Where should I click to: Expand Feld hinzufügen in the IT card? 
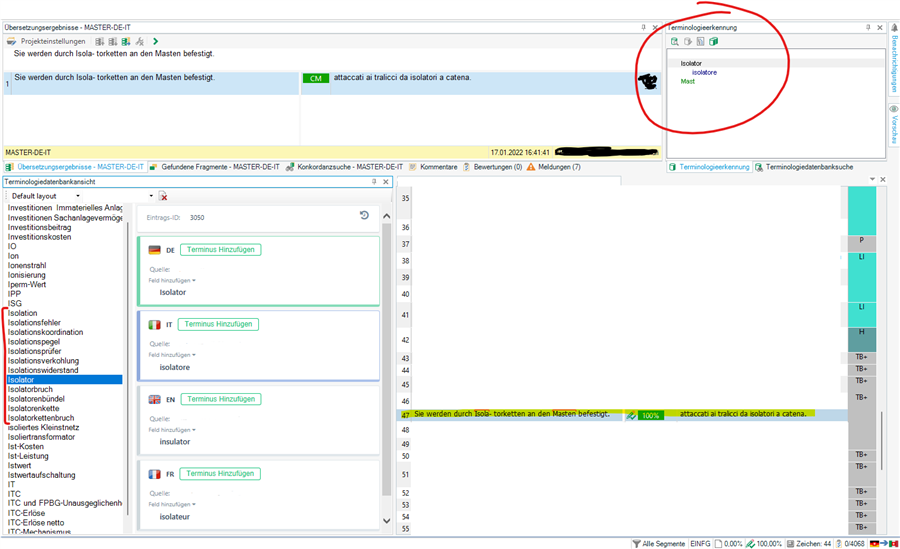coord(172,355)
